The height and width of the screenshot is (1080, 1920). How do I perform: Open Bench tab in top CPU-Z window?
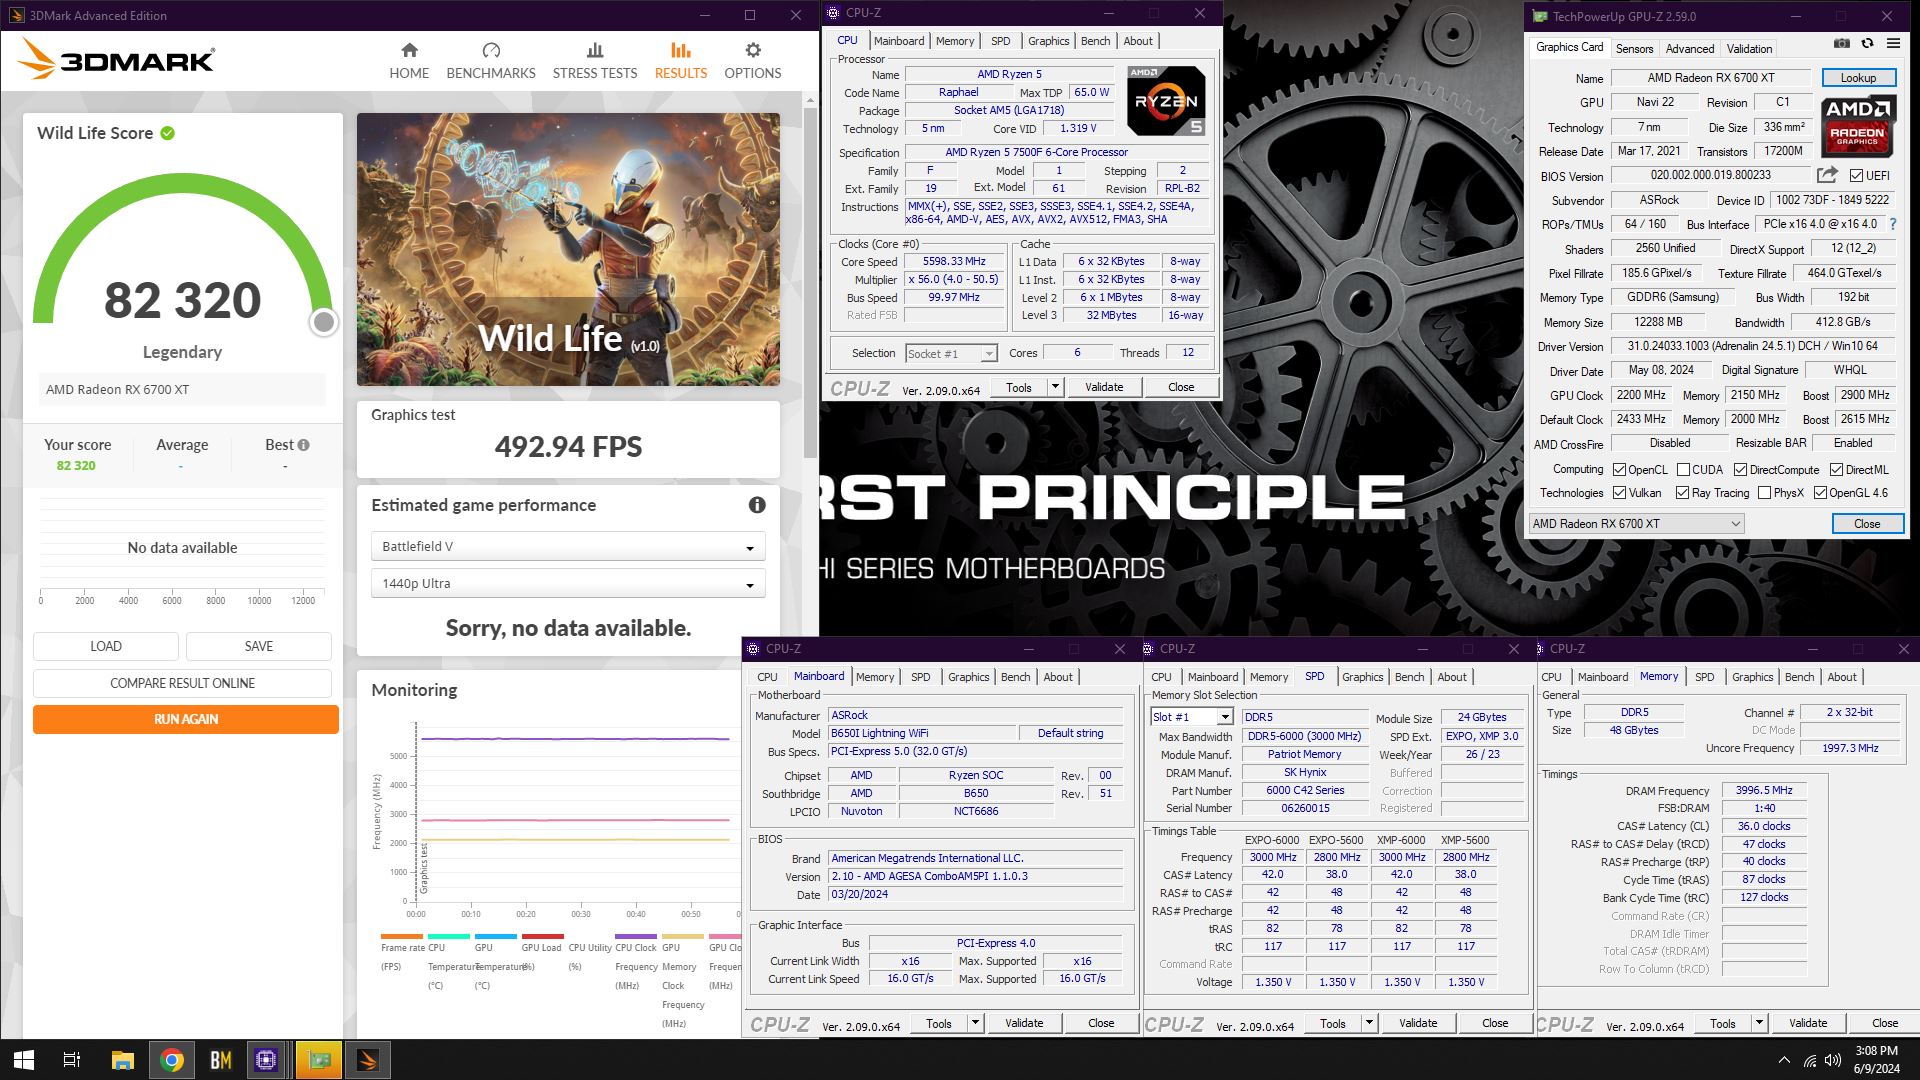(1095, 41)
